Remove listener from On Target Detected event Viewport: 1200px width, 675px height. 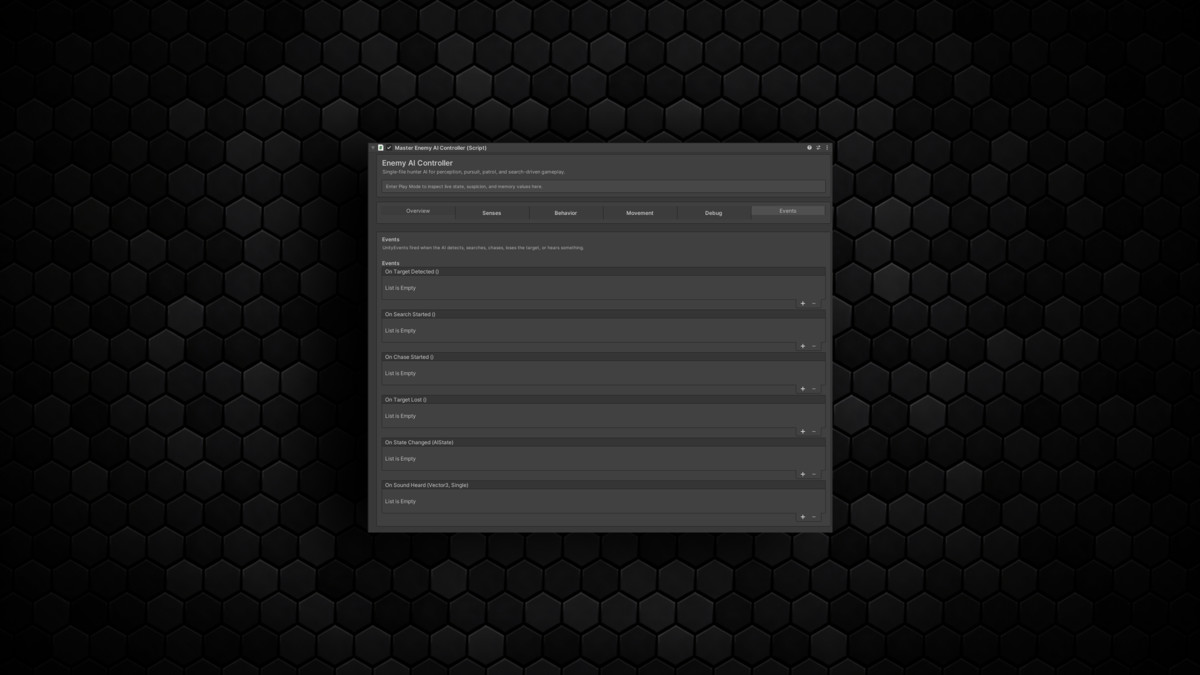coord(814,304)
